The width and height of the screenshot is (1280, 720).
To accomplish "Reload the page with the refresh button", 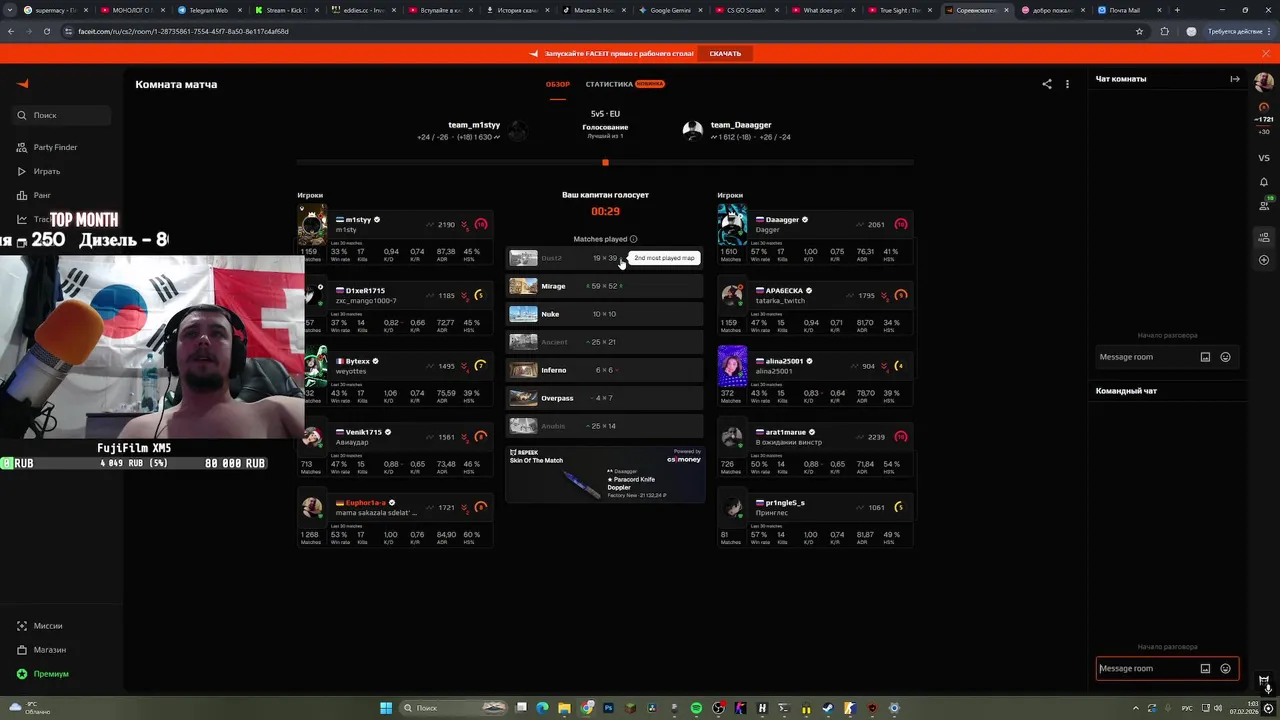I will [x=46, y=31].
